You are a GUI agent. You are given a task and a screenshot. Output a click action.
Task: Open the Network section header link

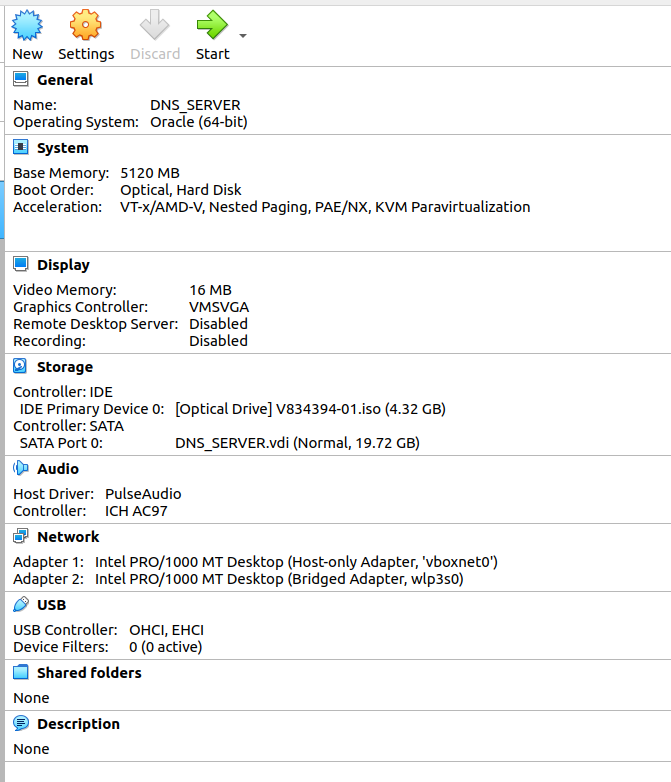(68, 537)
